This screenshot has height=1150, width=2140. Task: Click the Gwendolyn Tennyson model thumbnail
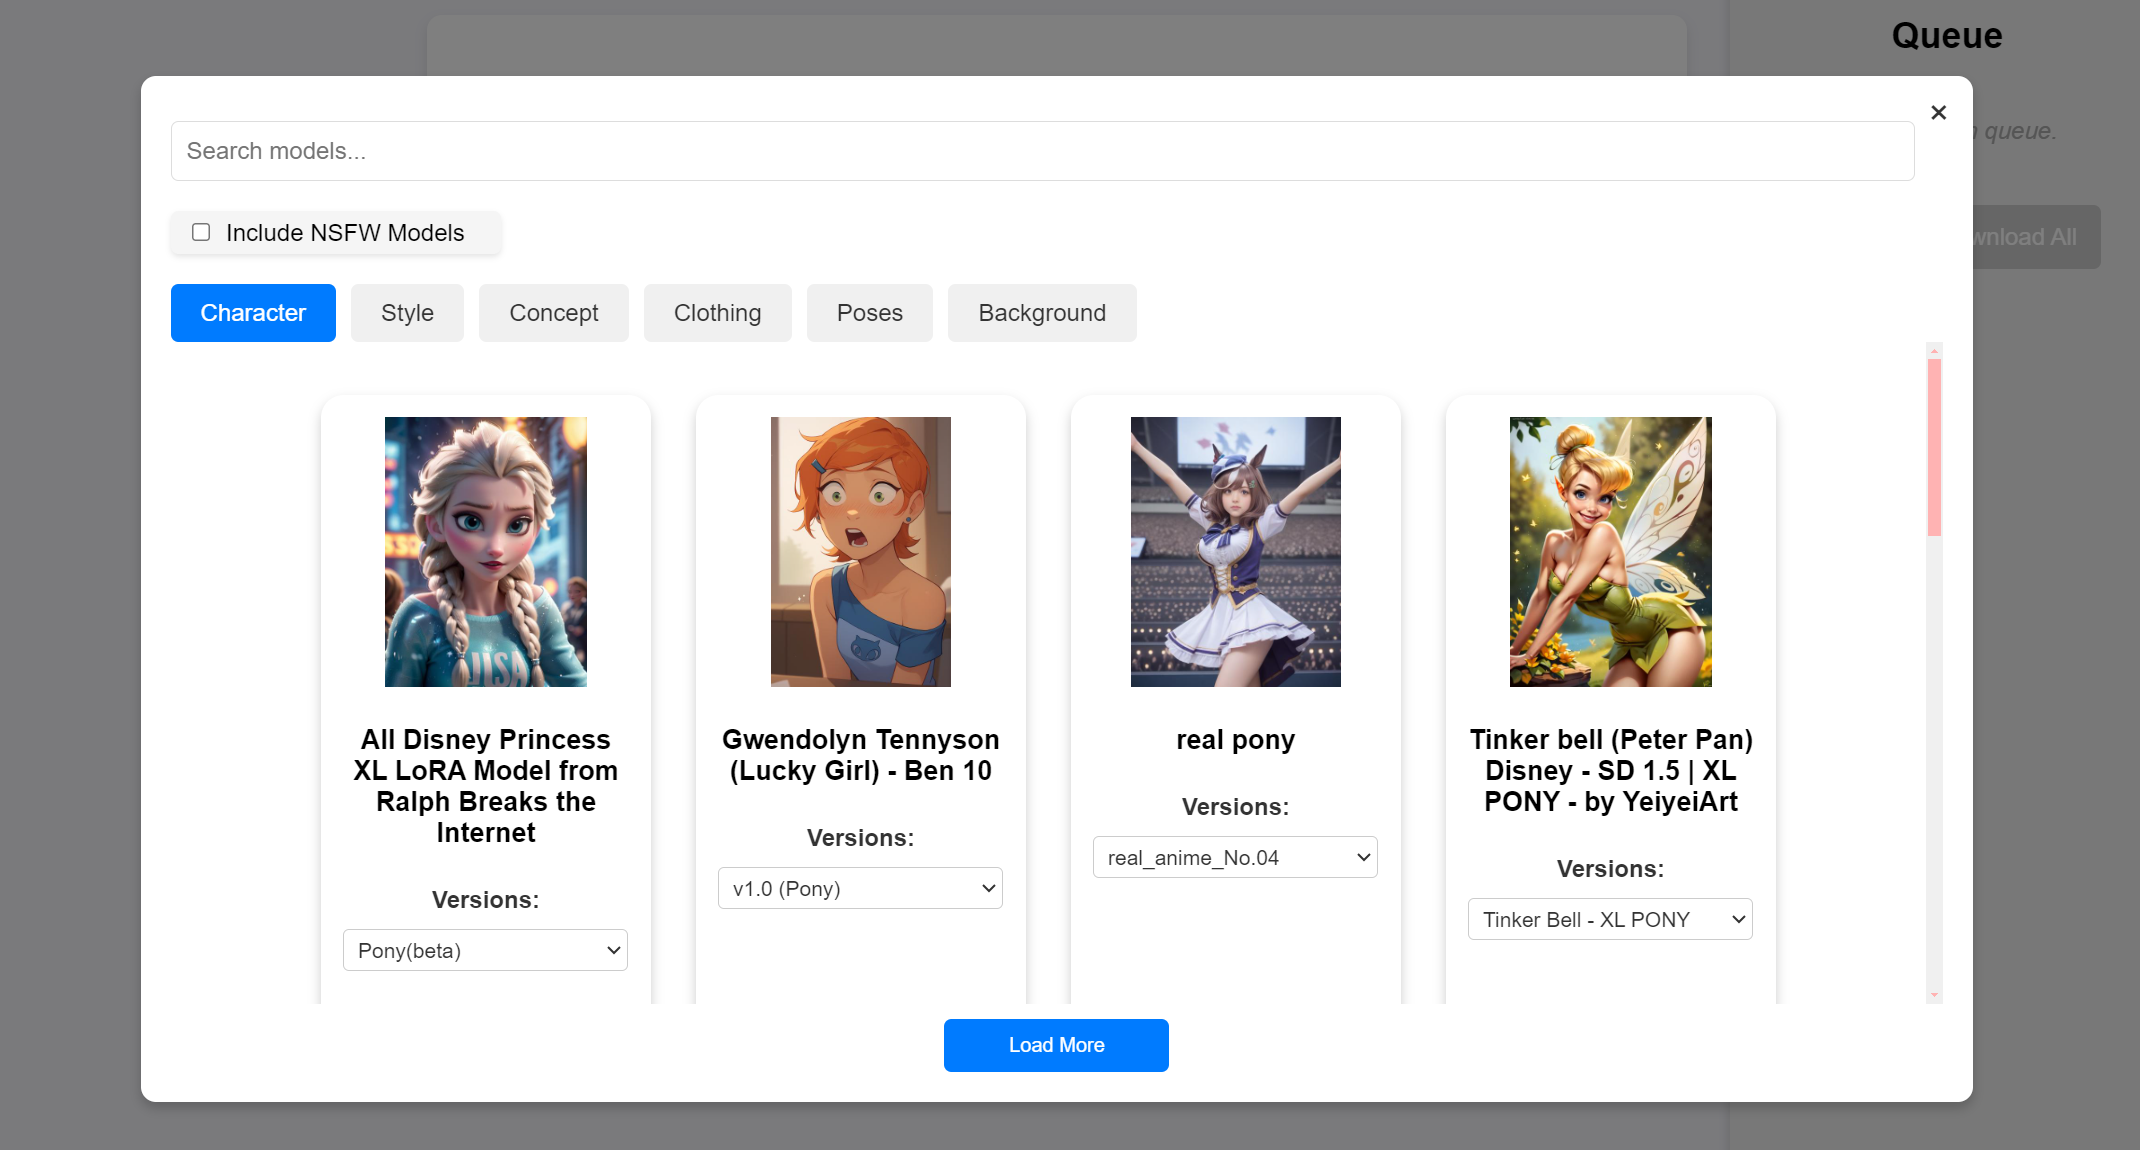pos(860,551)
